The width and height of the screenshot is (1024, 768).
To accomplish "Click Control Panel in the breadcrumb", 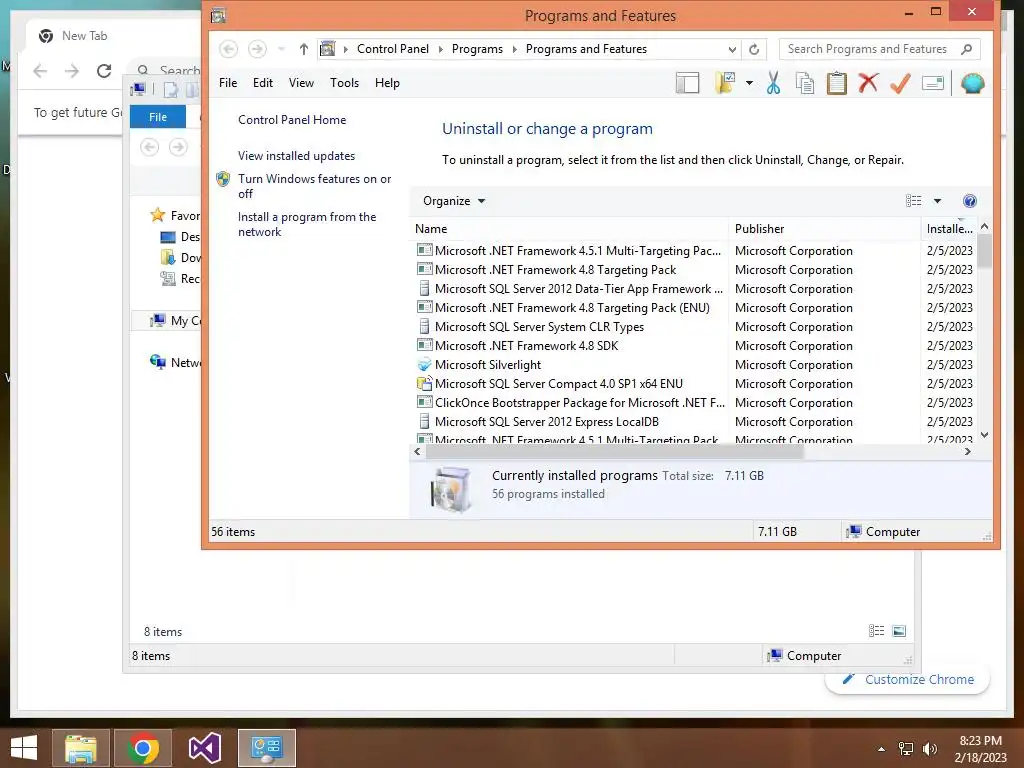I will coord(392,49).
